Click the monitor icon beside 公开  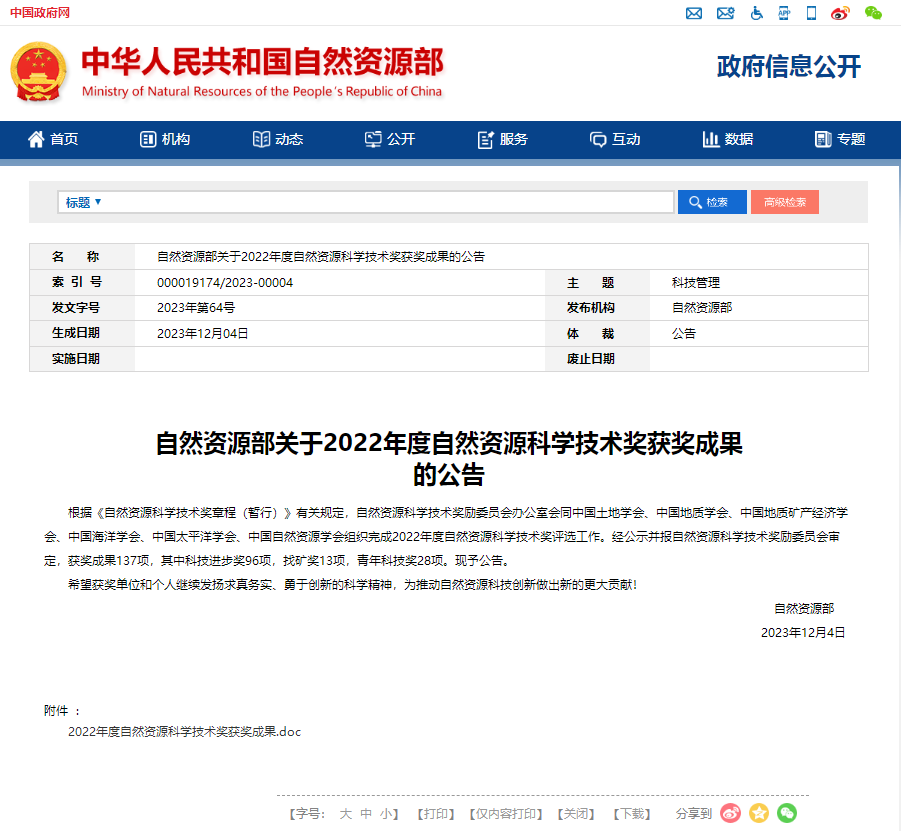click(x=373, y=139)
